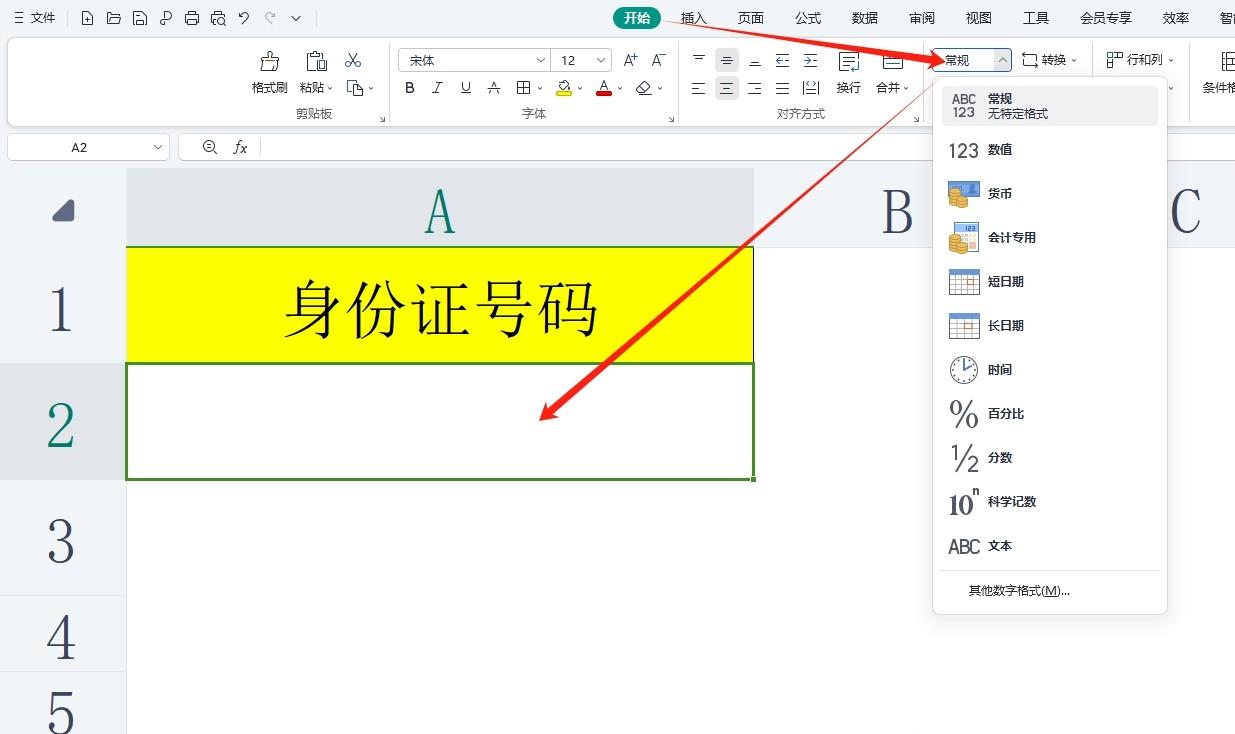Switch to the 数据 tab
1235x734 pixels.
(865, 18)
